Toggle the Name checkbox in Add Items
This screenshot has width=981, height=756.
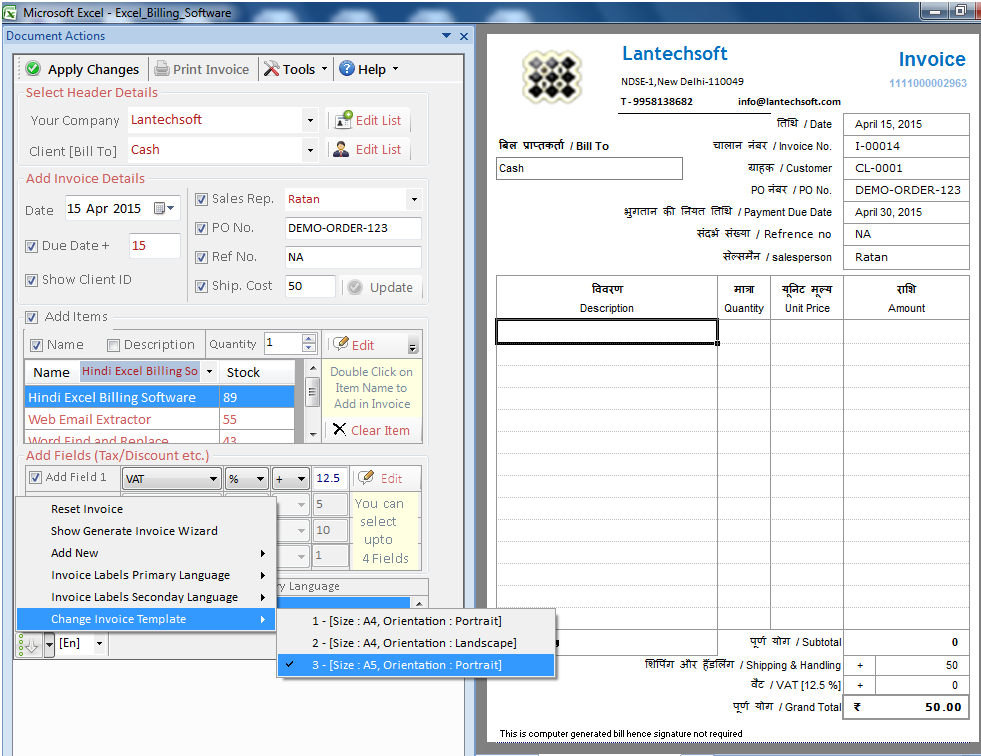(37, 345)
